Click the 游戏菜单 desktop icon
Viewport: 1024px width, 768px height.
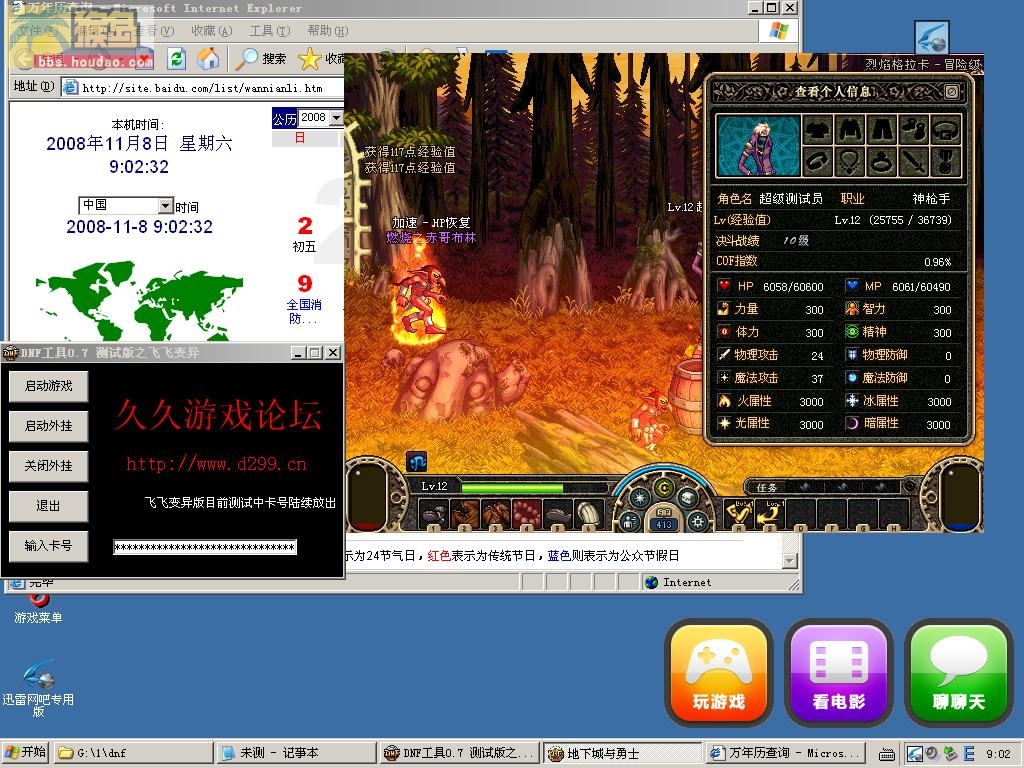[x=38, y=607]
